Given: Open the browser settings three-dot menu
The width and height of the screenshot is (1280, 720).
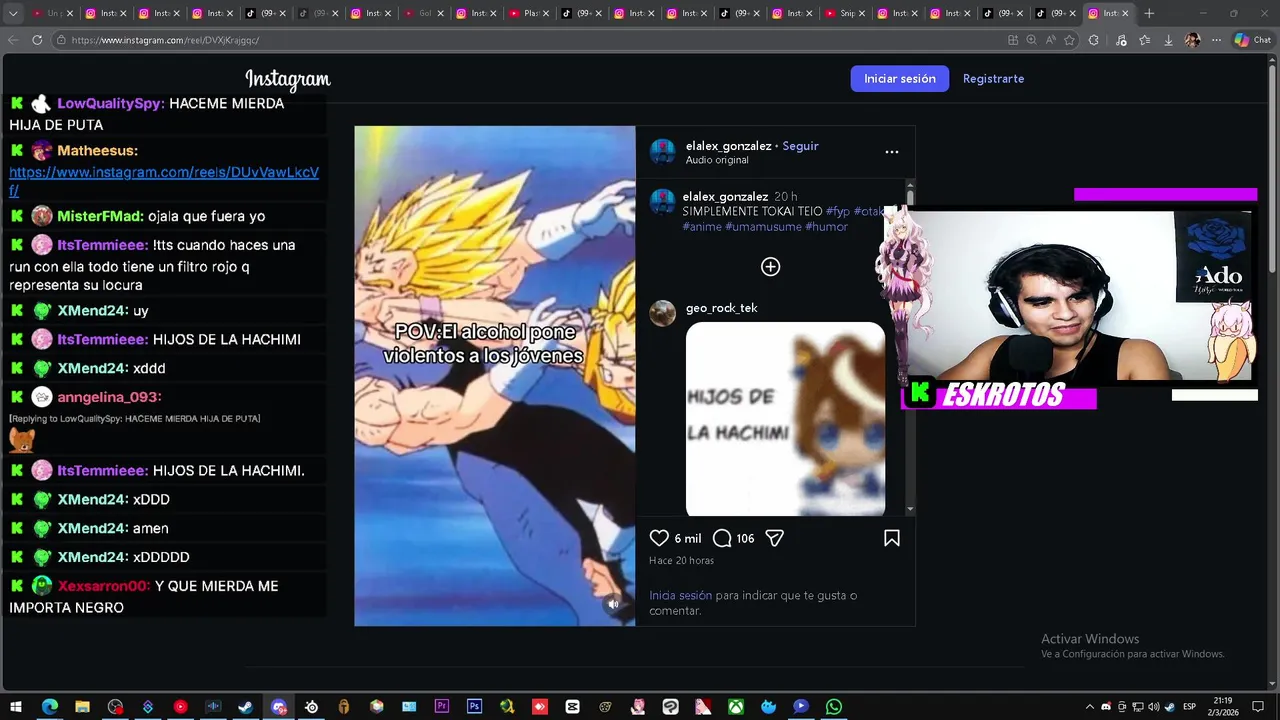Looking at the screenshot, I should pos(1216,40).
